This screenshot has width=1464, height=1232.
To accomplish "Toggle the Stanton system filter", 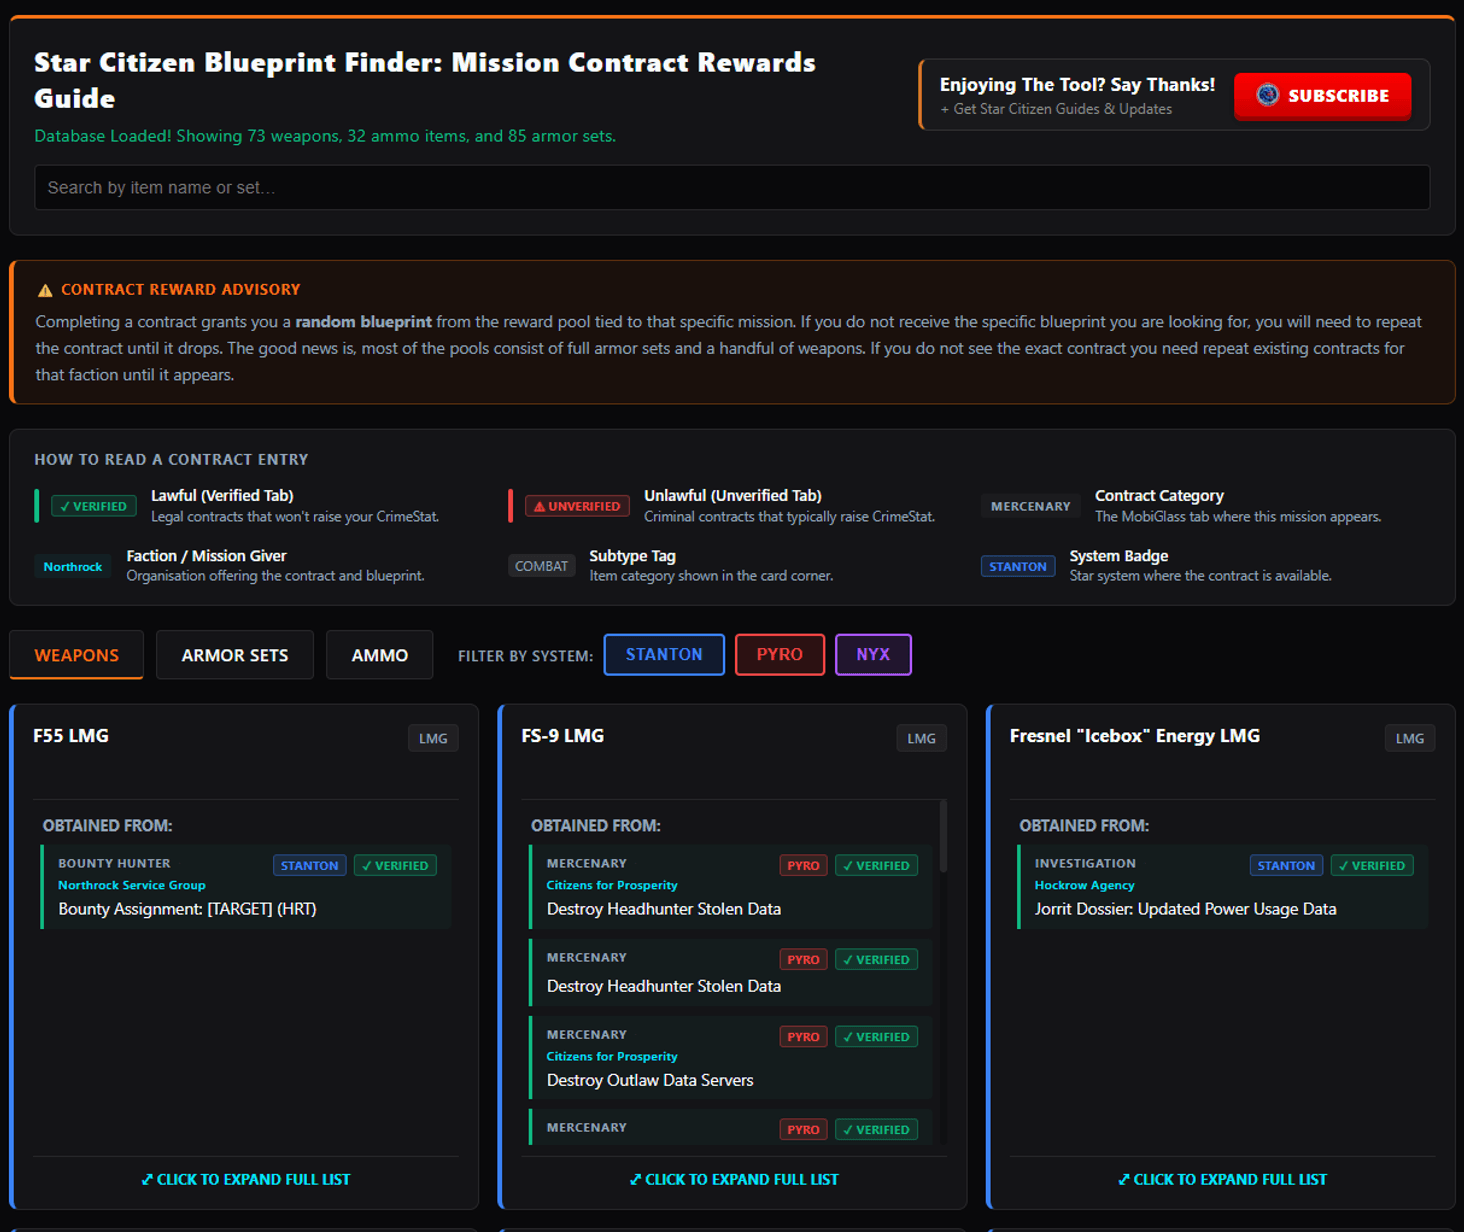I will pos(663,655).
